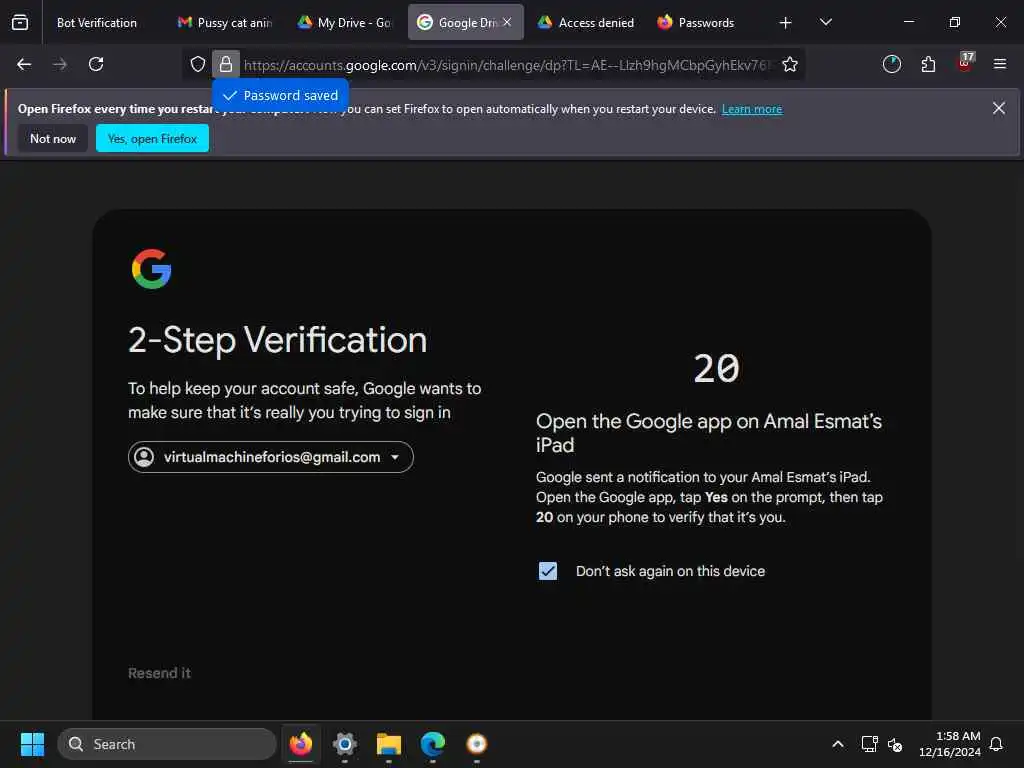Open the orange circular app in taskbar

[477, 744]
